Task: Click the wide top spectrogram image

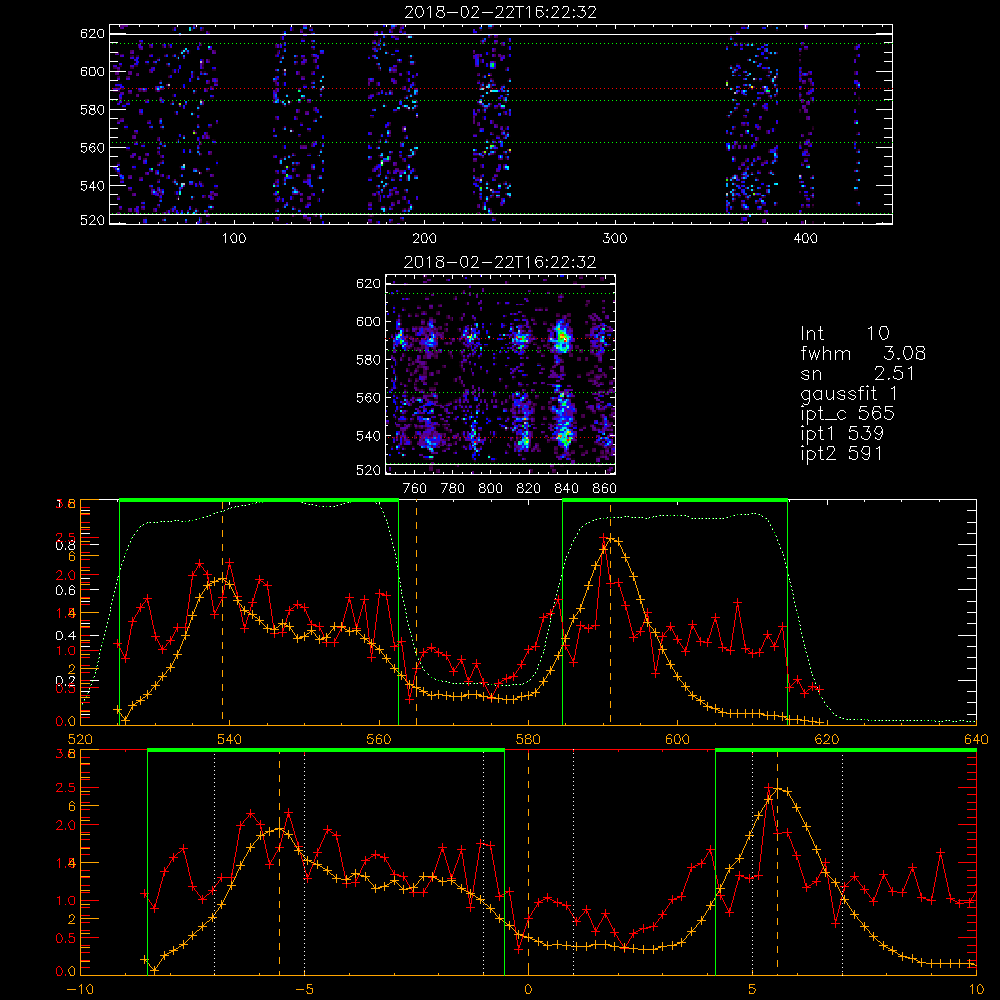Action: pos(501,124)
